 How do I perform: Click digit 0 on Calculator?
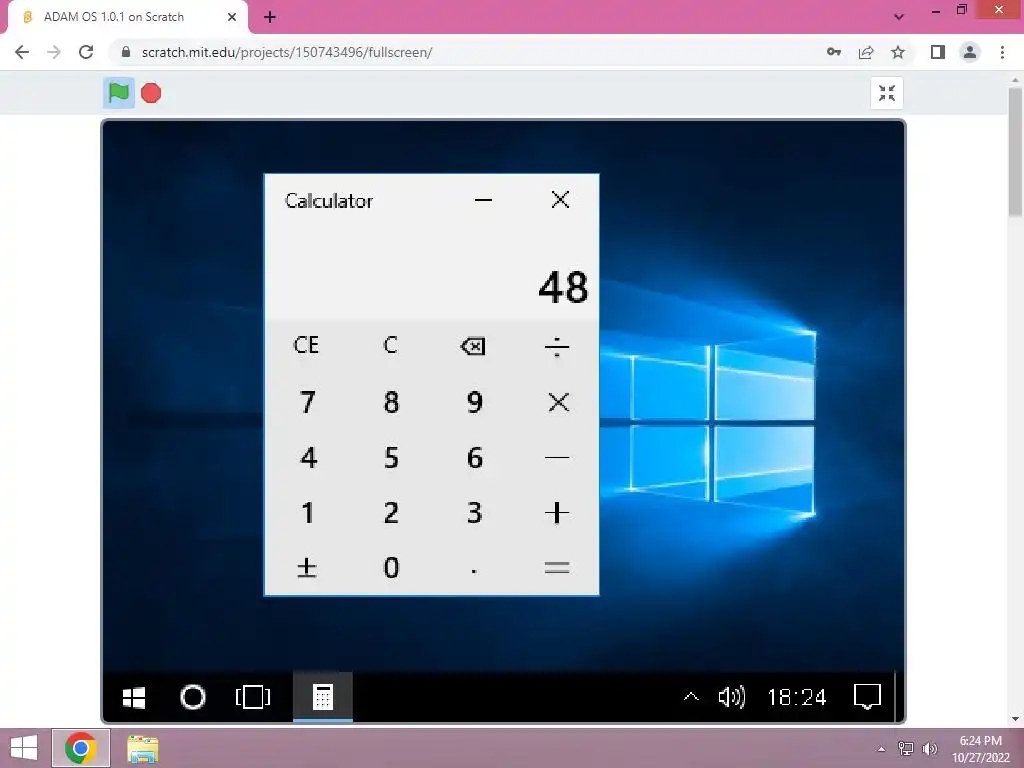pos(391,568)
